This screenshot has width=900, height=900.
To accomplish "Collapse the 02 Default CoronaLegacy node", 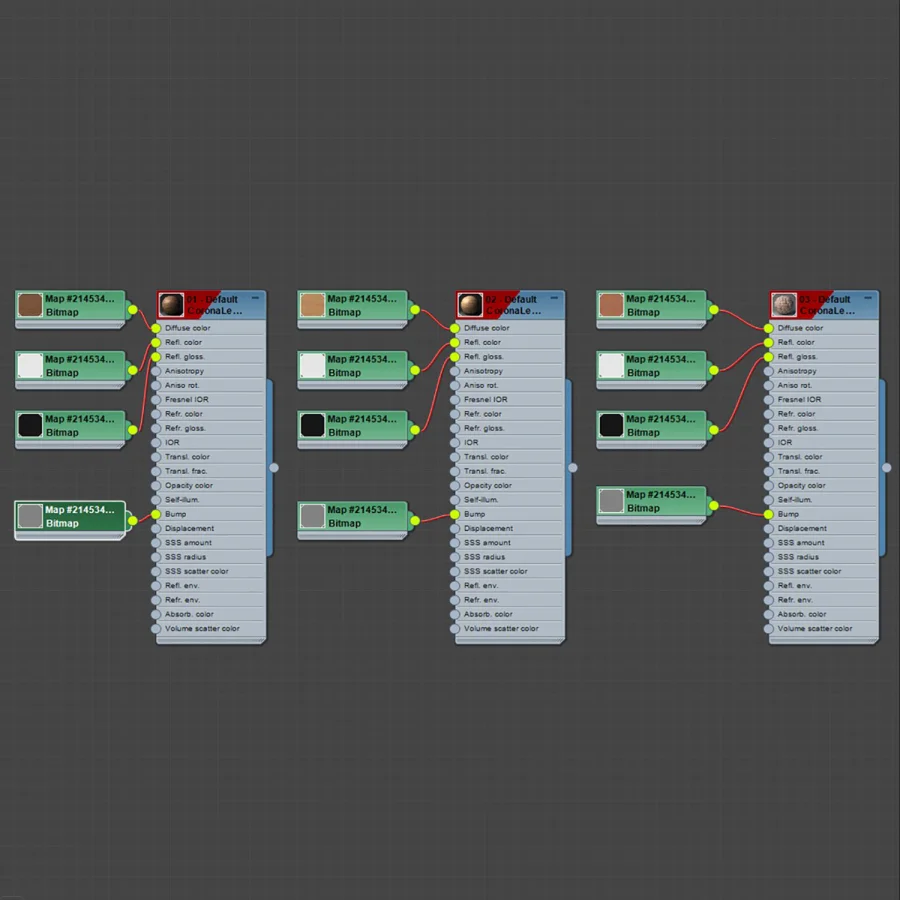I will pyautogui.click(x=554, y=298).
